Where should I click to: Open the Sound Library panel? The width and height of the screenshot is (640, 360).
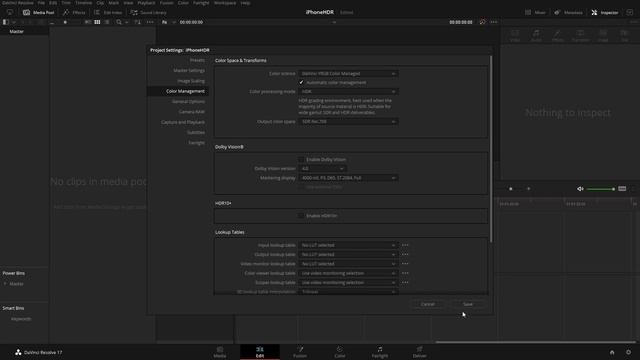point(149,13)
